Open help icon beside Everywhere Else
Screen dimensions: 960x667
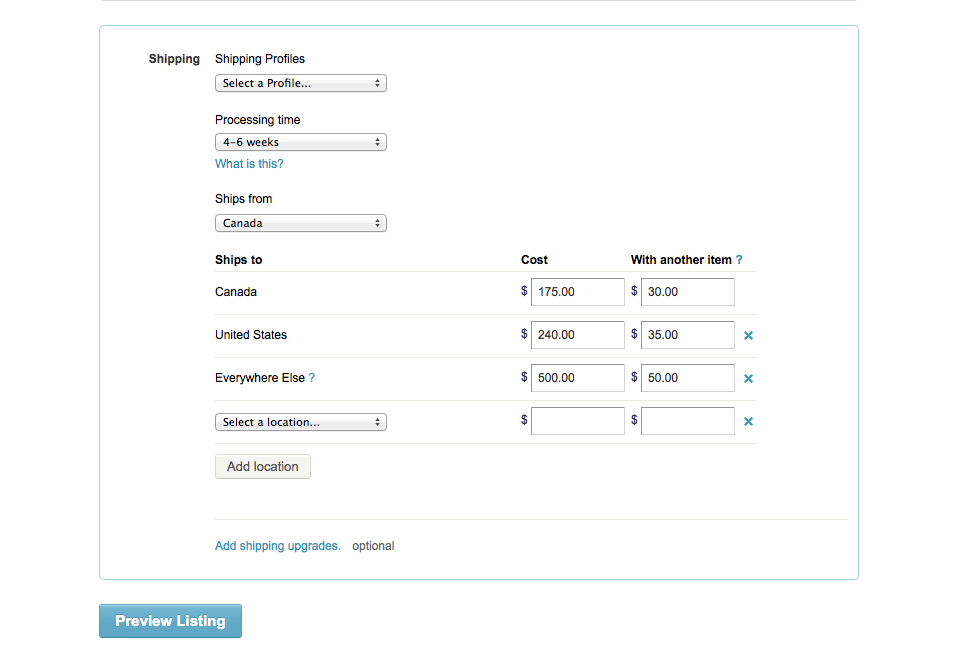point(312,378)
